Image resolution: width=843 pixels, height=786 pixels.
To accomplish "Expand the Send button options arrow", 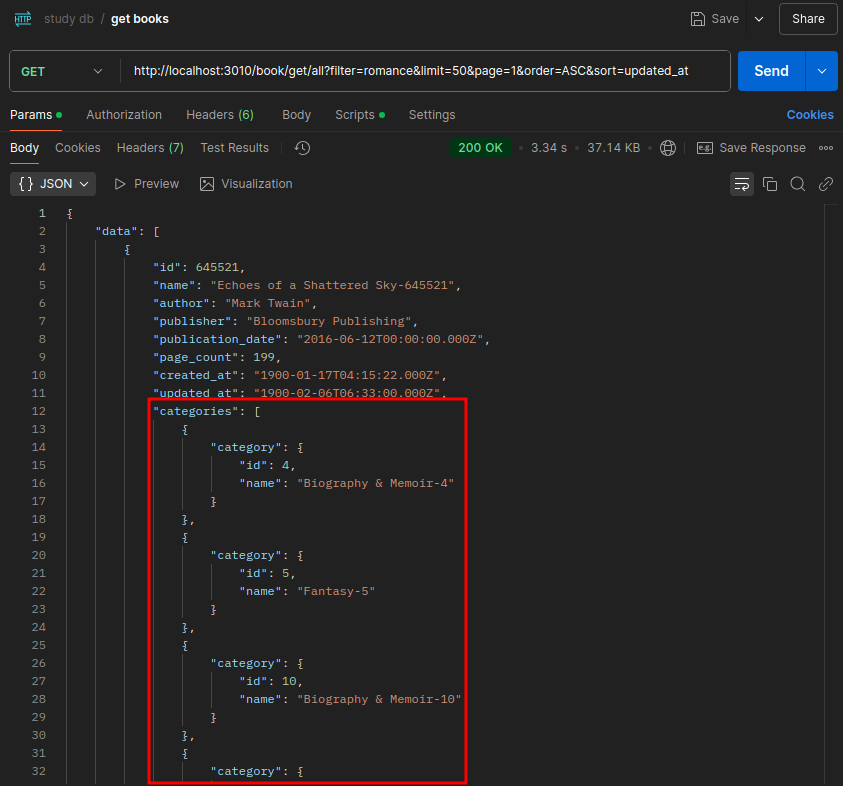I will (821, 71).
